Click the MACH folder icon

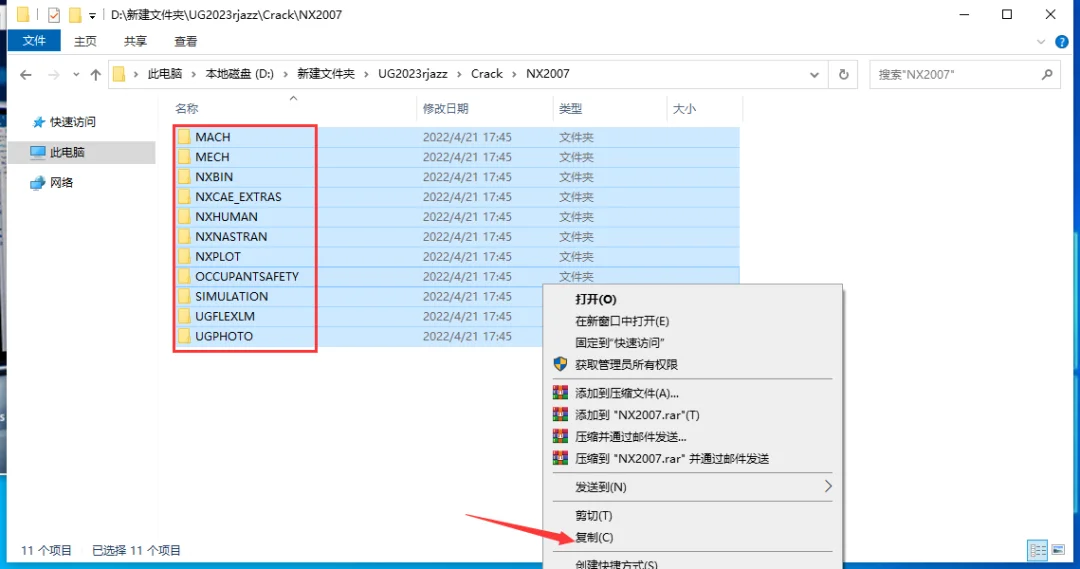click(x=184, y=136)
